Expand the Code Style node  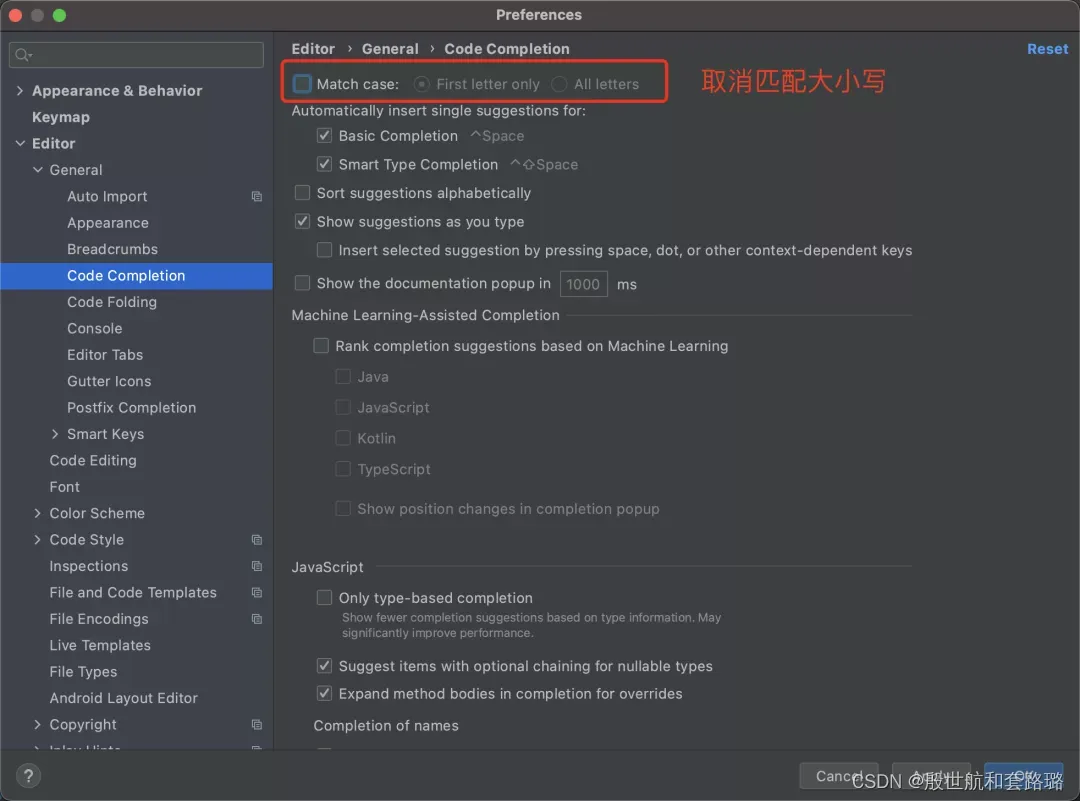(37, 539)
